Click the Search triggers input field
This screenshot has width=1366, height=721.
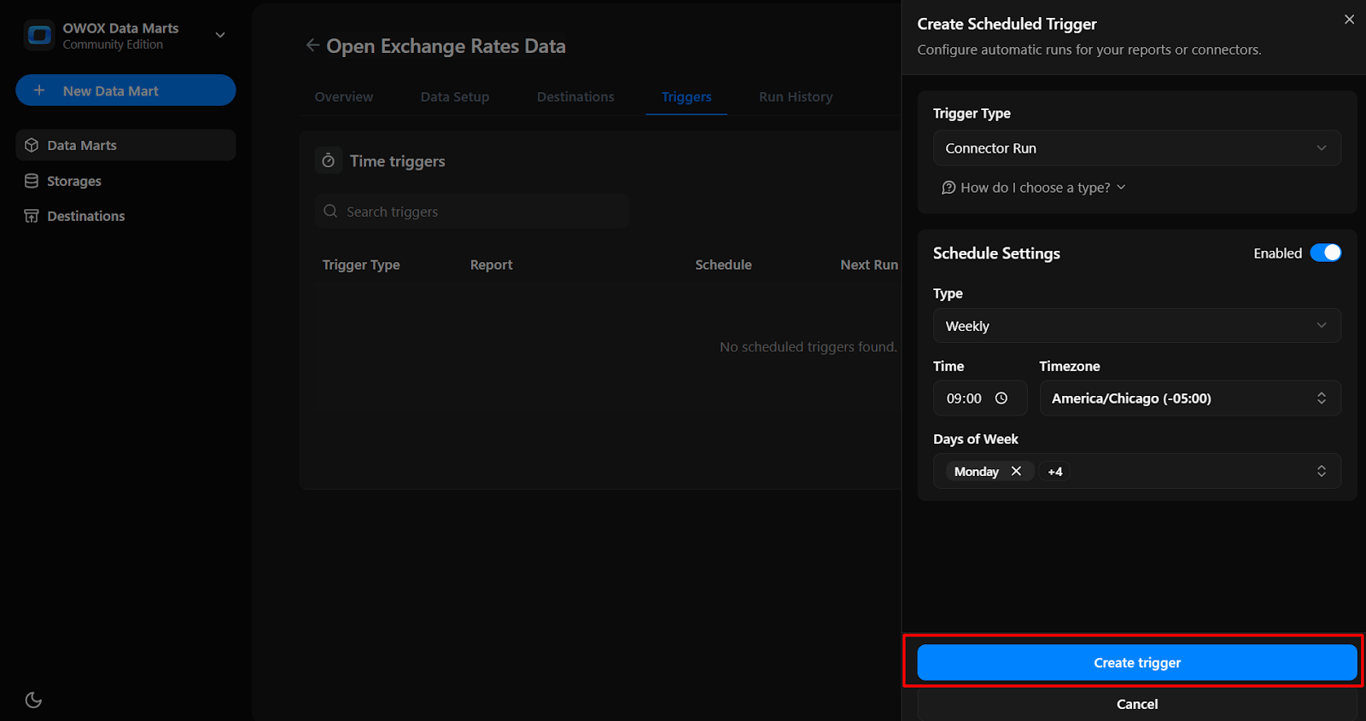pos(471,212)
